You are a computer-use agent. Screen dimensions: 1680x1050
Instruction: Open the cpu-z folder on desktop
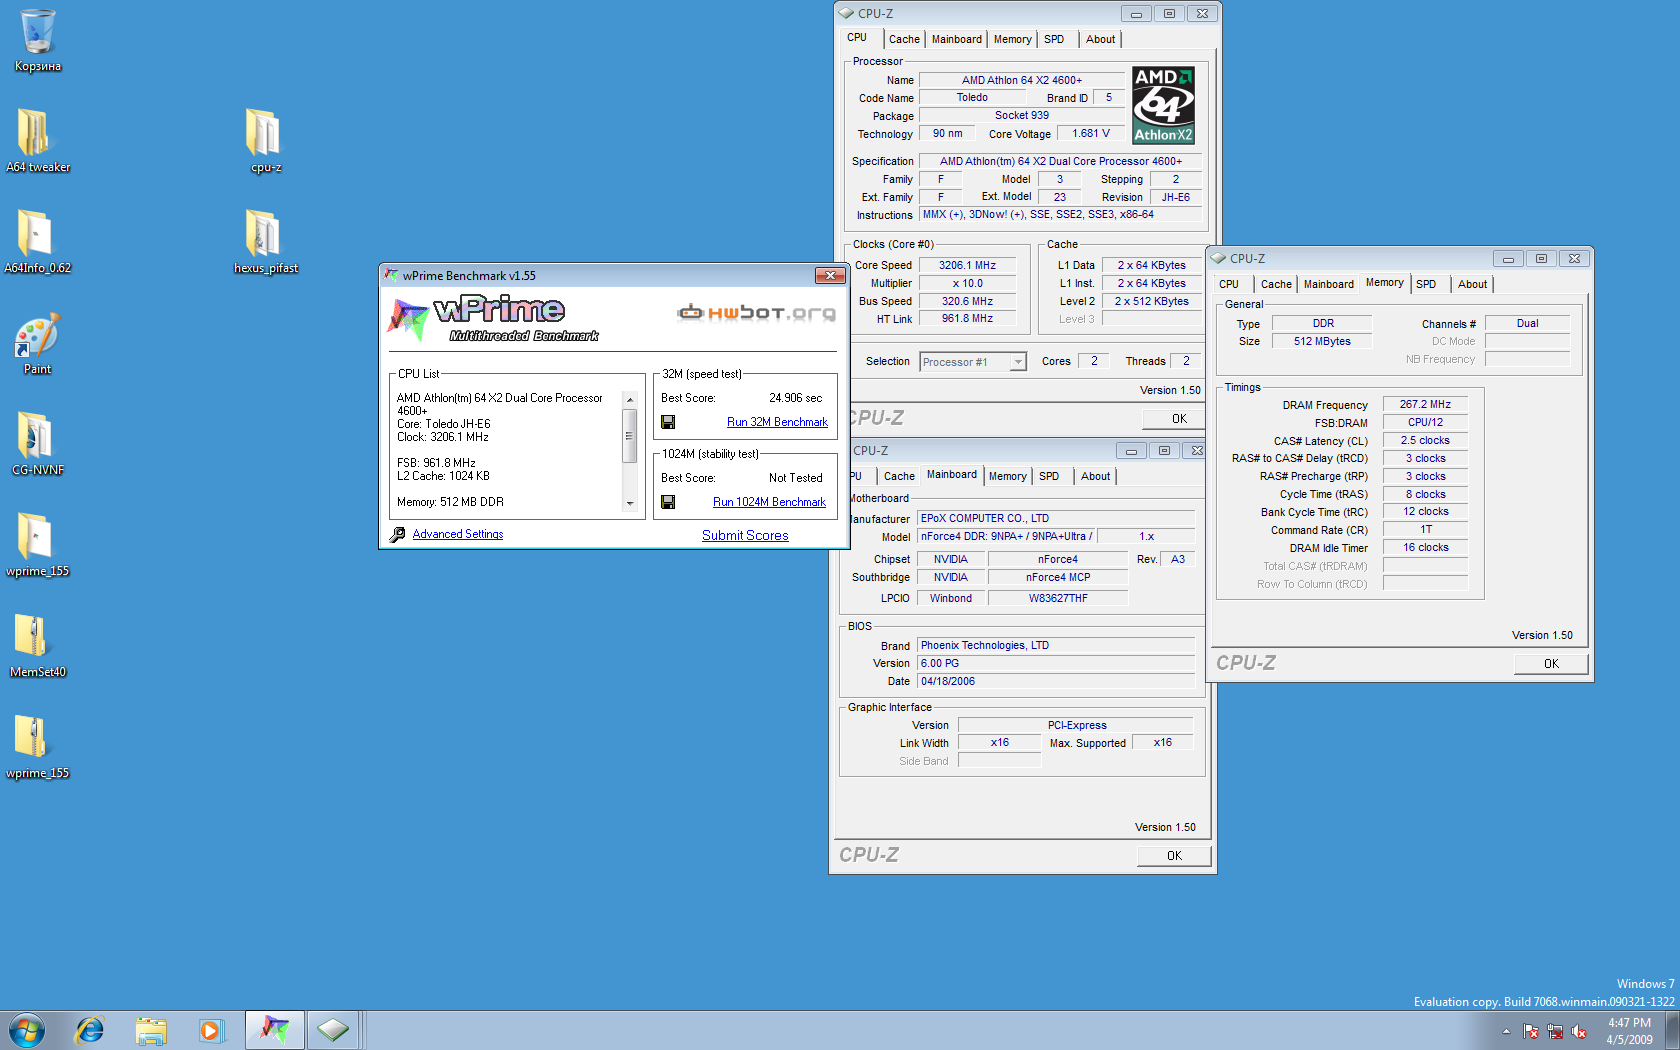(265, 140)
